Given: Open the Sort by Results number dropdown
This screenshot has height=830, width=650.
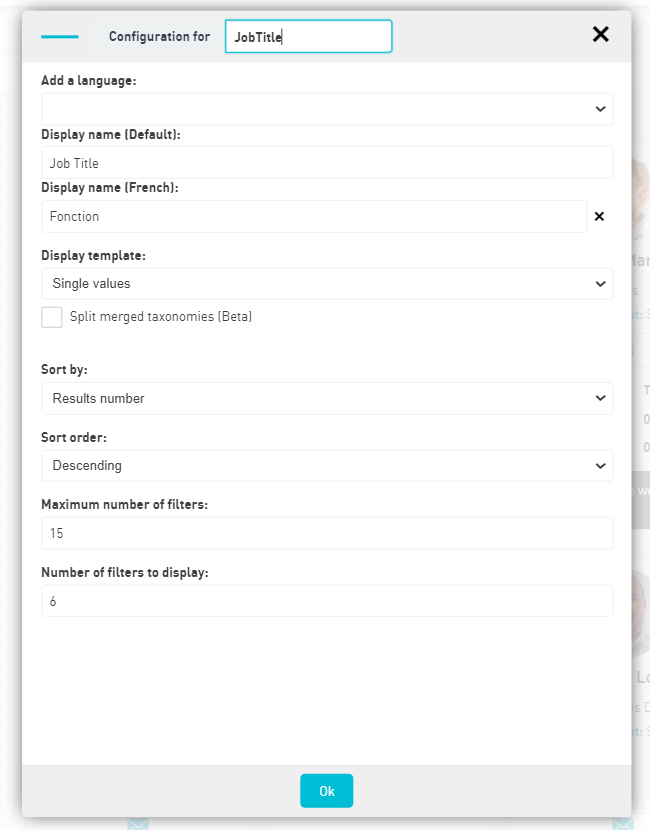Looking at the screenshot, I should pyautogui.click(x=327, y=398).
